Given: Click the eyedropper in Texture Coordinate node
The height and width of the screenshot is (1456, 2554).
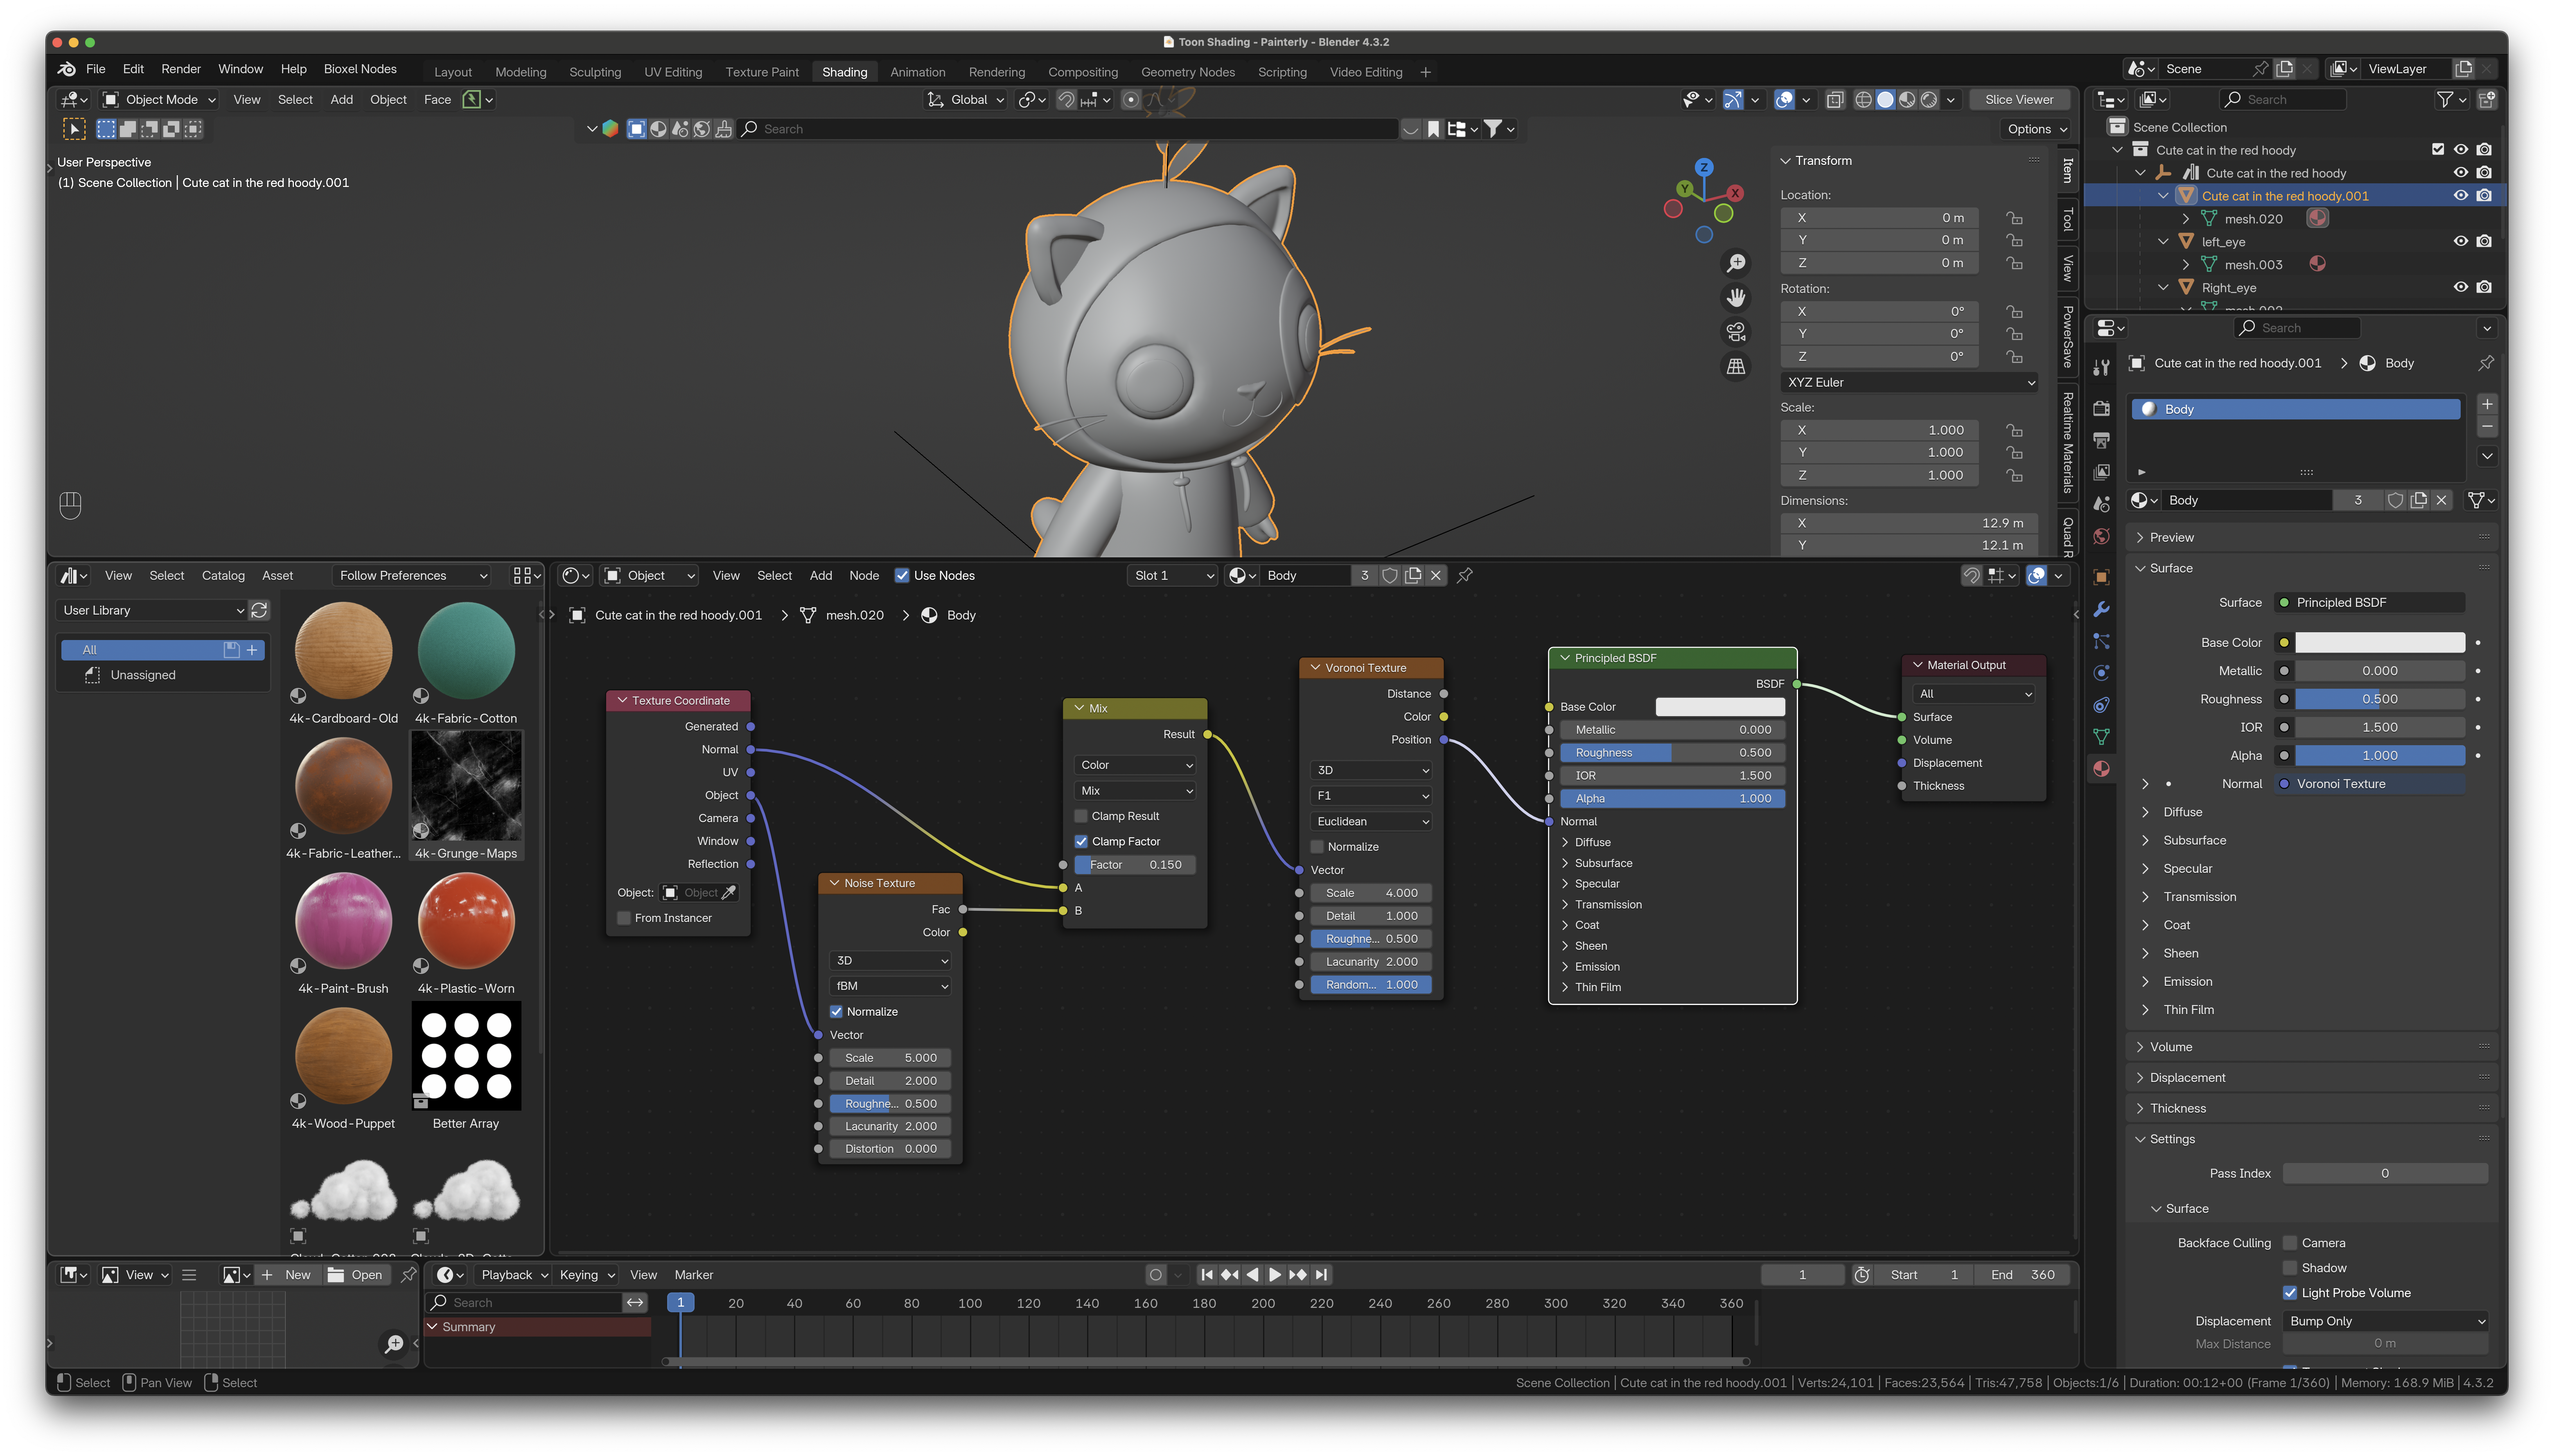Looking at the screenshot, I should pos(729,893).
